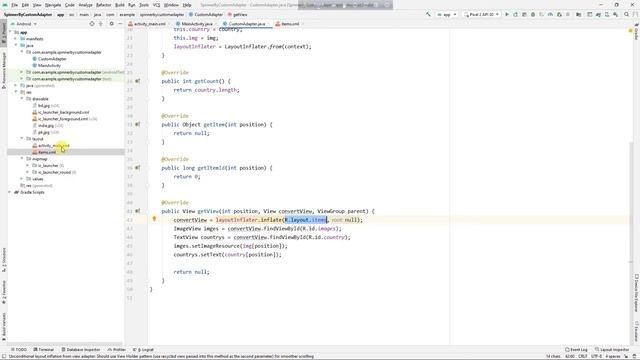
Task: Click the CRLF line separator in status bar
Action: [582, 356]
